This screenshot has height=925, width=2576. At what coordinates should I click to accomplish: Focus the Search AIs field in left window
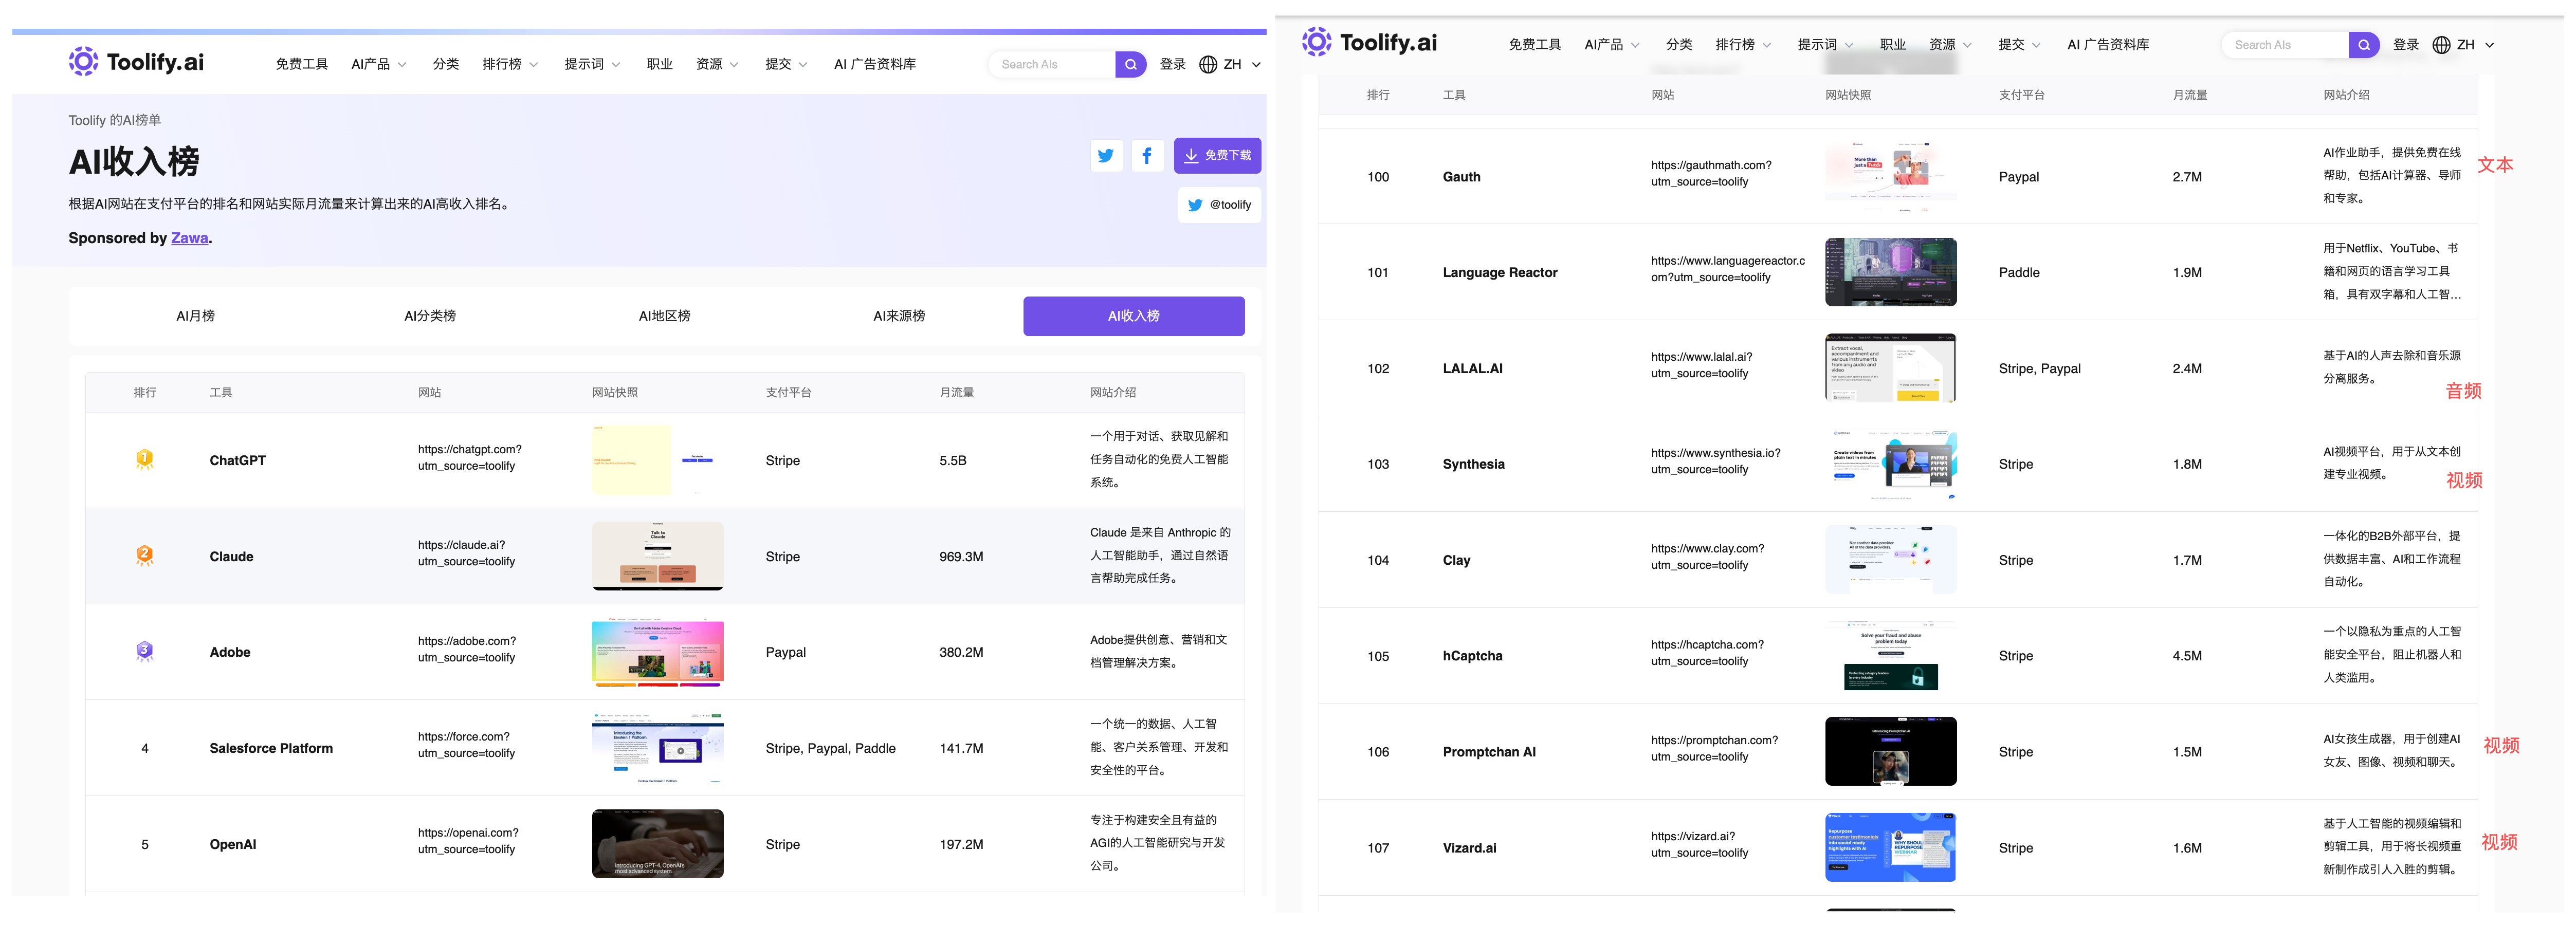1052,64
